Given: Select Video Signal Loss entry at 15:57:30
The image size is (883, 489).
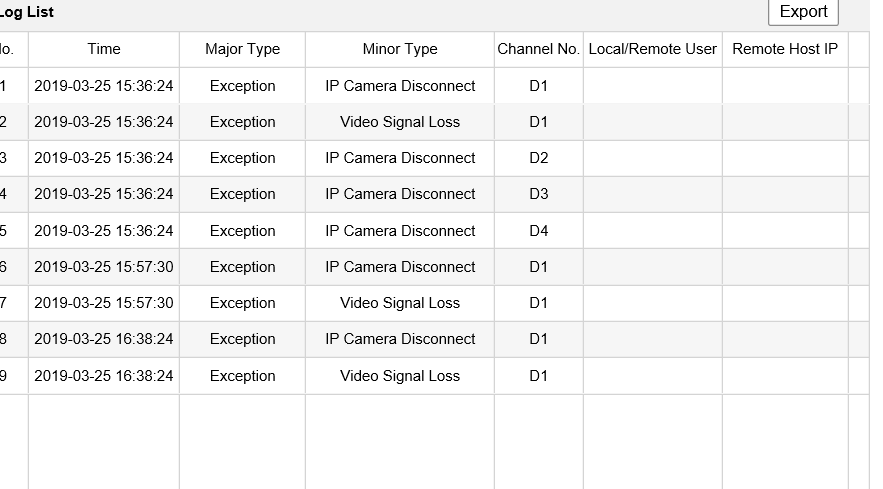Looking at the screenshot, I should click(x=400, y=303).
